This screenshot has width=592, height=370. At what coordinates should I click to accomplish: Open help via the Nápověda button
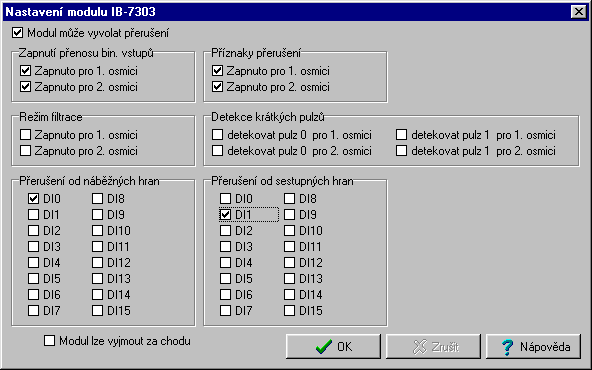533,346
